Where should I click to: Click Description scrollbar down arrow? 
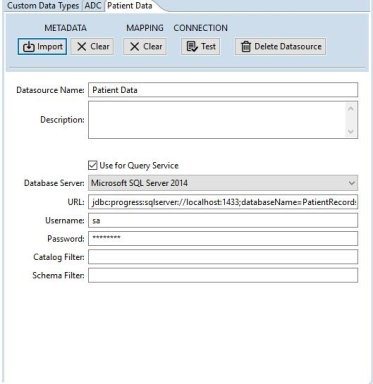(351, 132)
